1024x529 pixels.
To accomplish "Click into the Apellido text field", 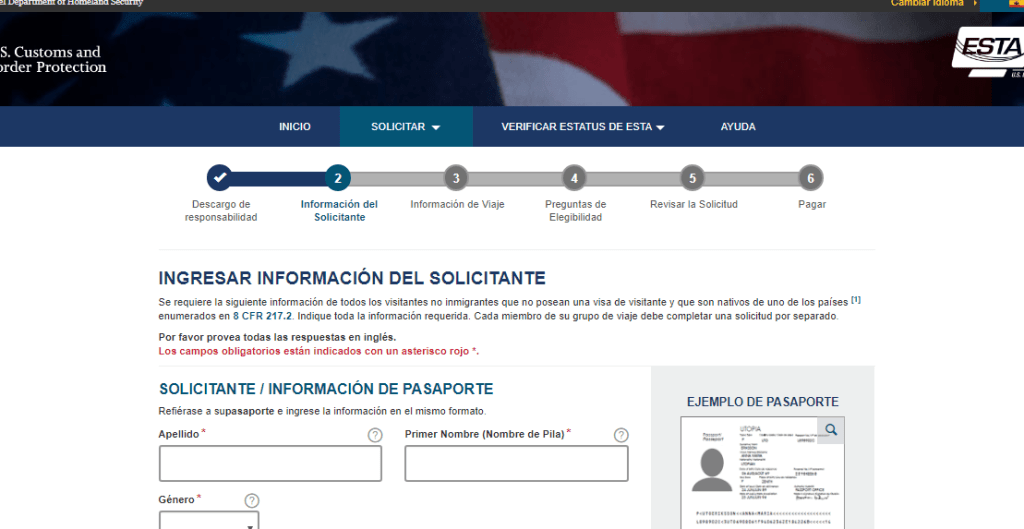I will pos(270,464).
